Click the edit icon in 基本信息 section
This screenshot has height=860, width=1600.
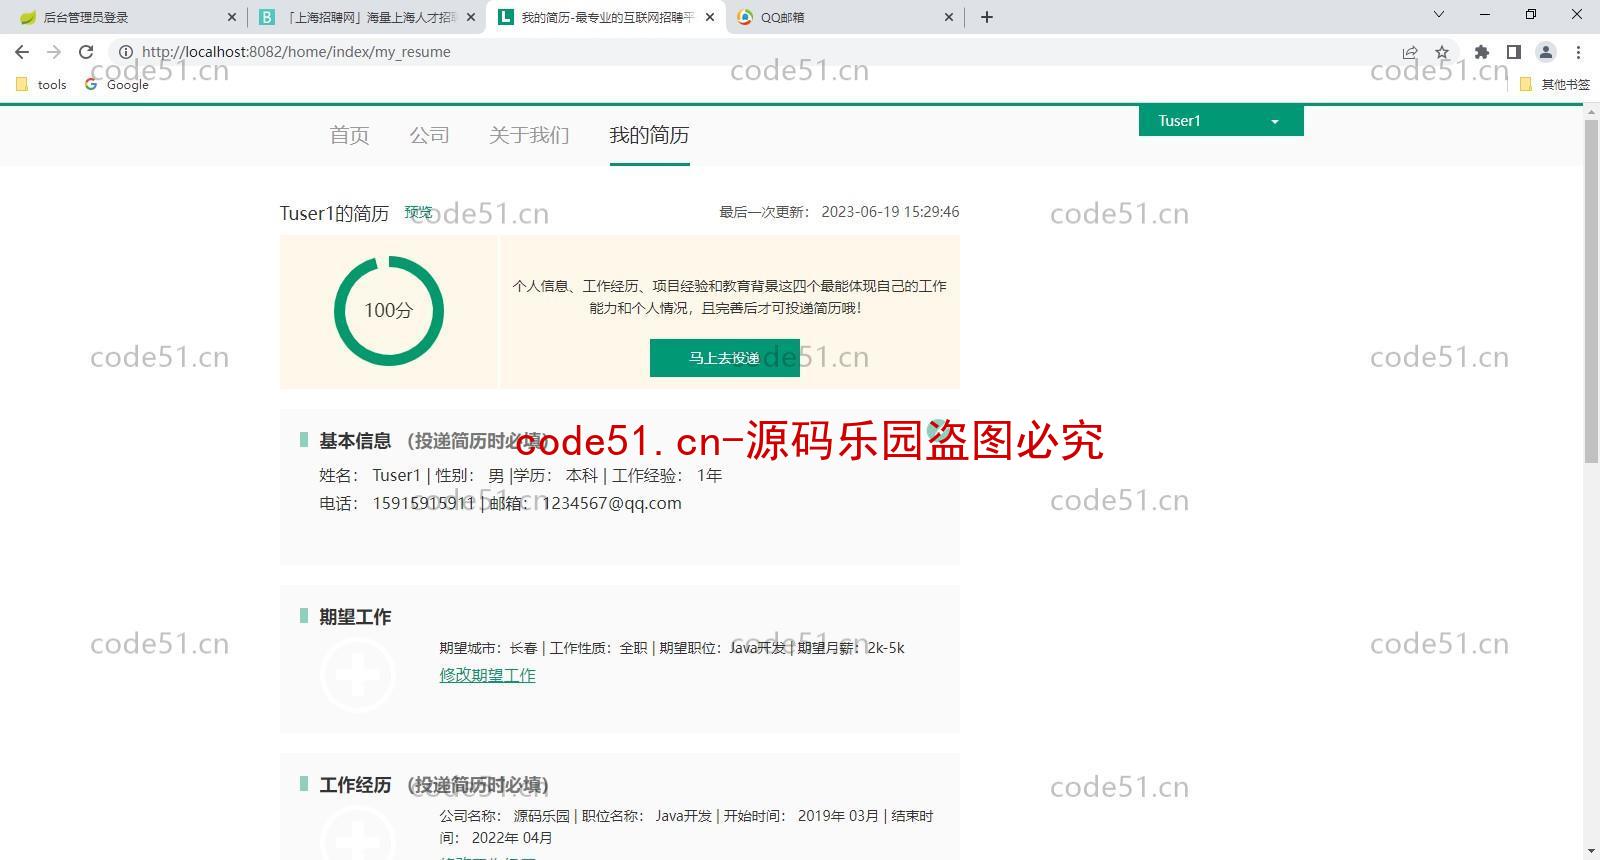click(x=938, y=431)
